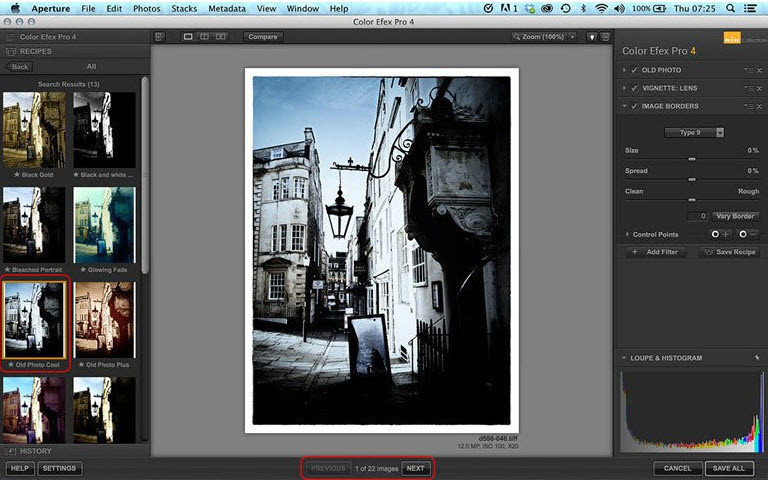
Task: Open the border Type 9 dropdown
Action: [x=694, y=132]
